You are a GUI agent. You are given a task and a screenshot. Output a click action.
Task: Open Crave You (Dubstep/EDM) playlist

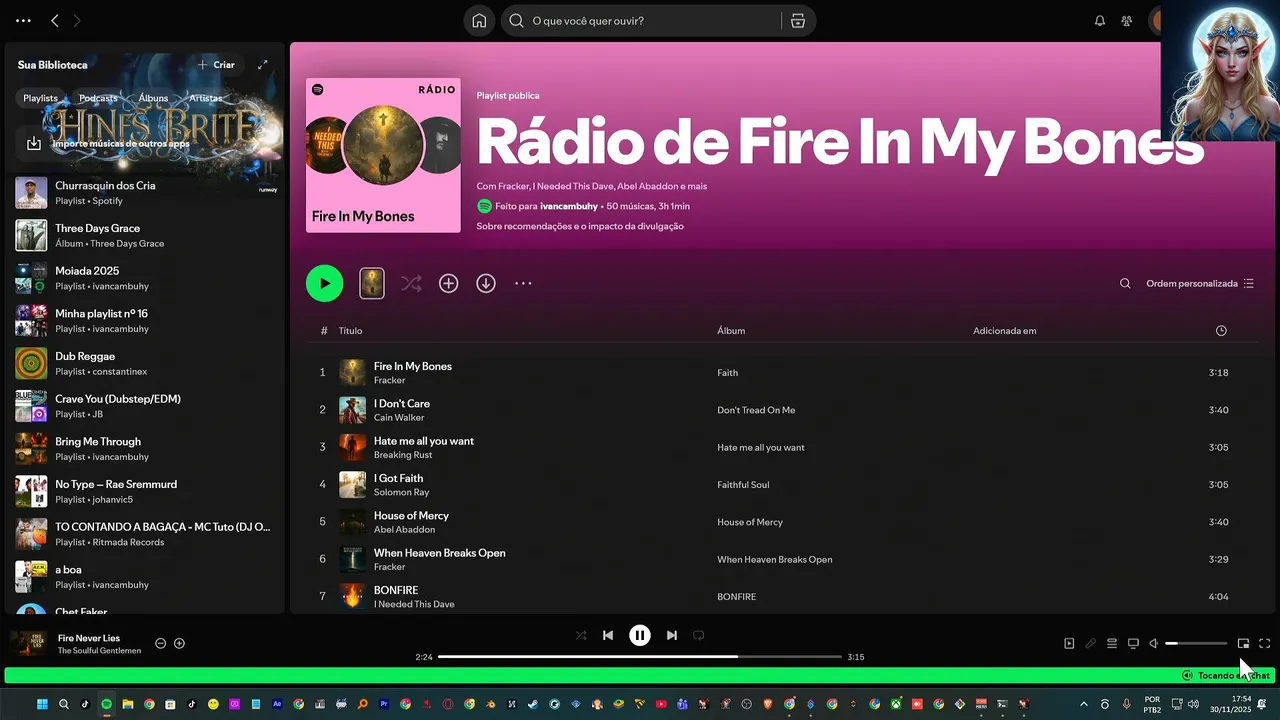pos(145,406)
